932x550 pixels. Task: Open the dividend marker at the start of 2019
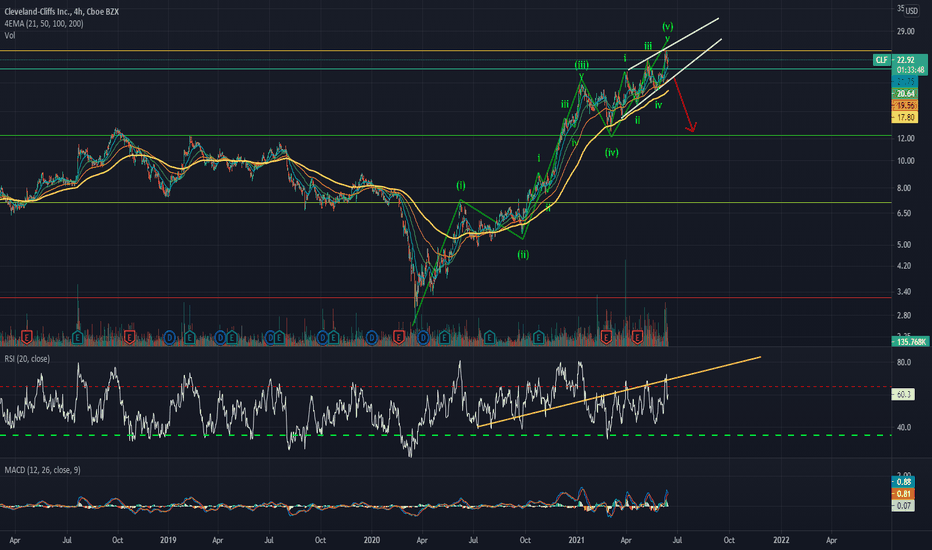[169, 338]
